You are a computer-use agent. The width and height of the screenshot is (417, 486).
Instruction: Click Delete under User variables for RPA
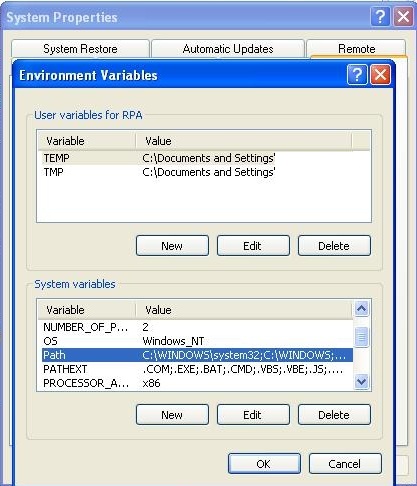point(334,246)
